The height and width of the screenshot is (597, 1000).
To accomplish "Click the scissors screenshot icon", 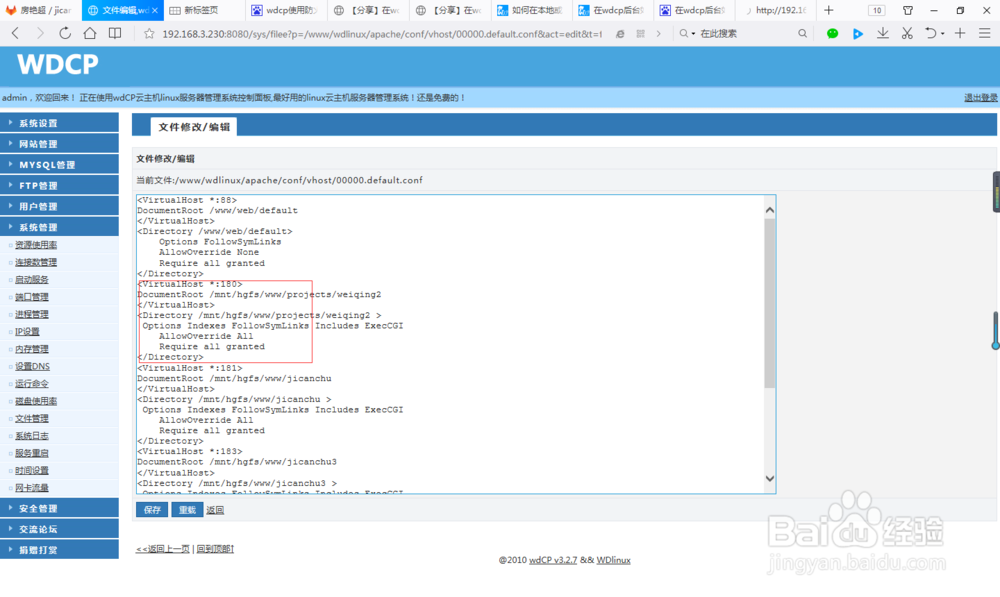I will click(x=907, y=33).
